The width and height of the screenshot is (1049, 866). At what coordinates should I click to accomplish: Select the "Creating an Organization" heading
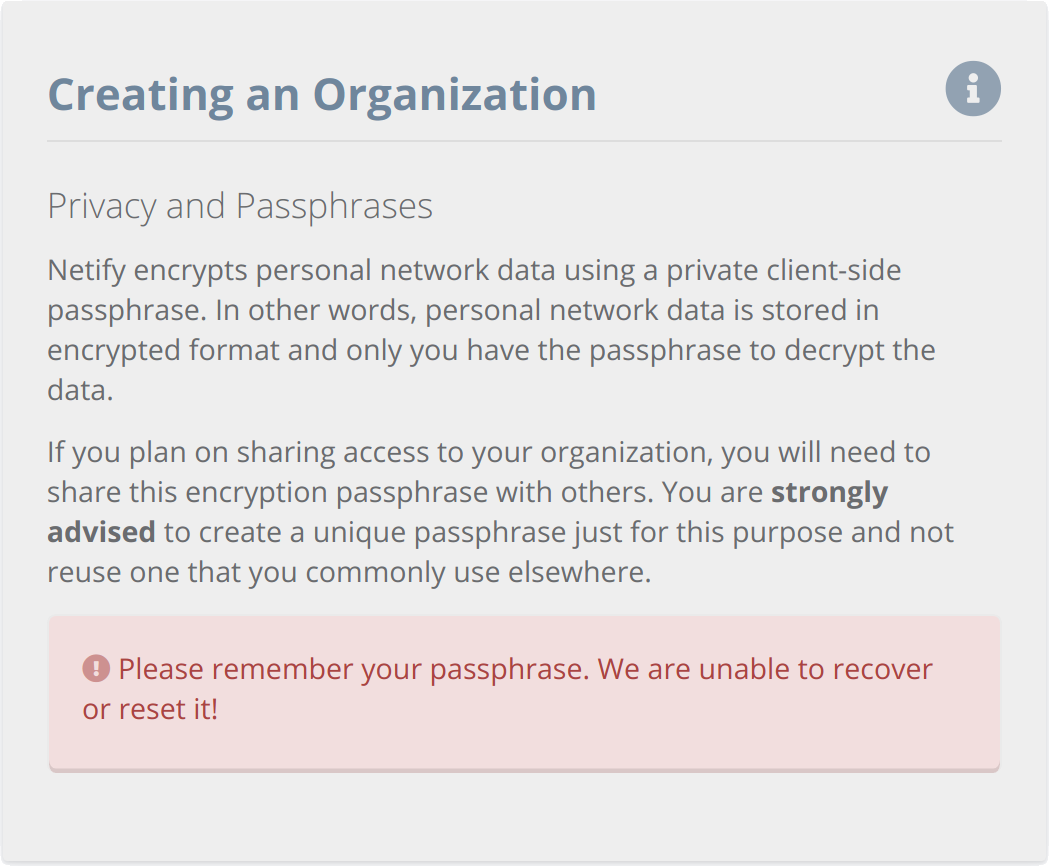pyautogui.click(x=322, y=94)
